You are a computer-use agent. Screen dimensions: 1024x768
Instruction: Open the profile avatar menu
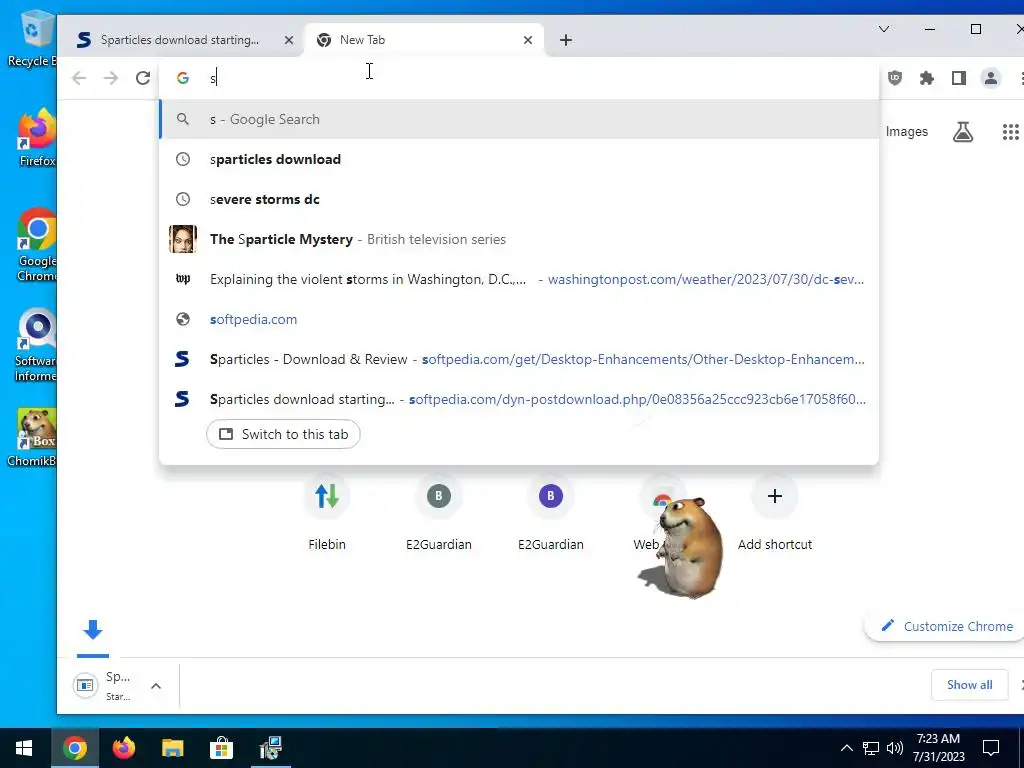991,78
